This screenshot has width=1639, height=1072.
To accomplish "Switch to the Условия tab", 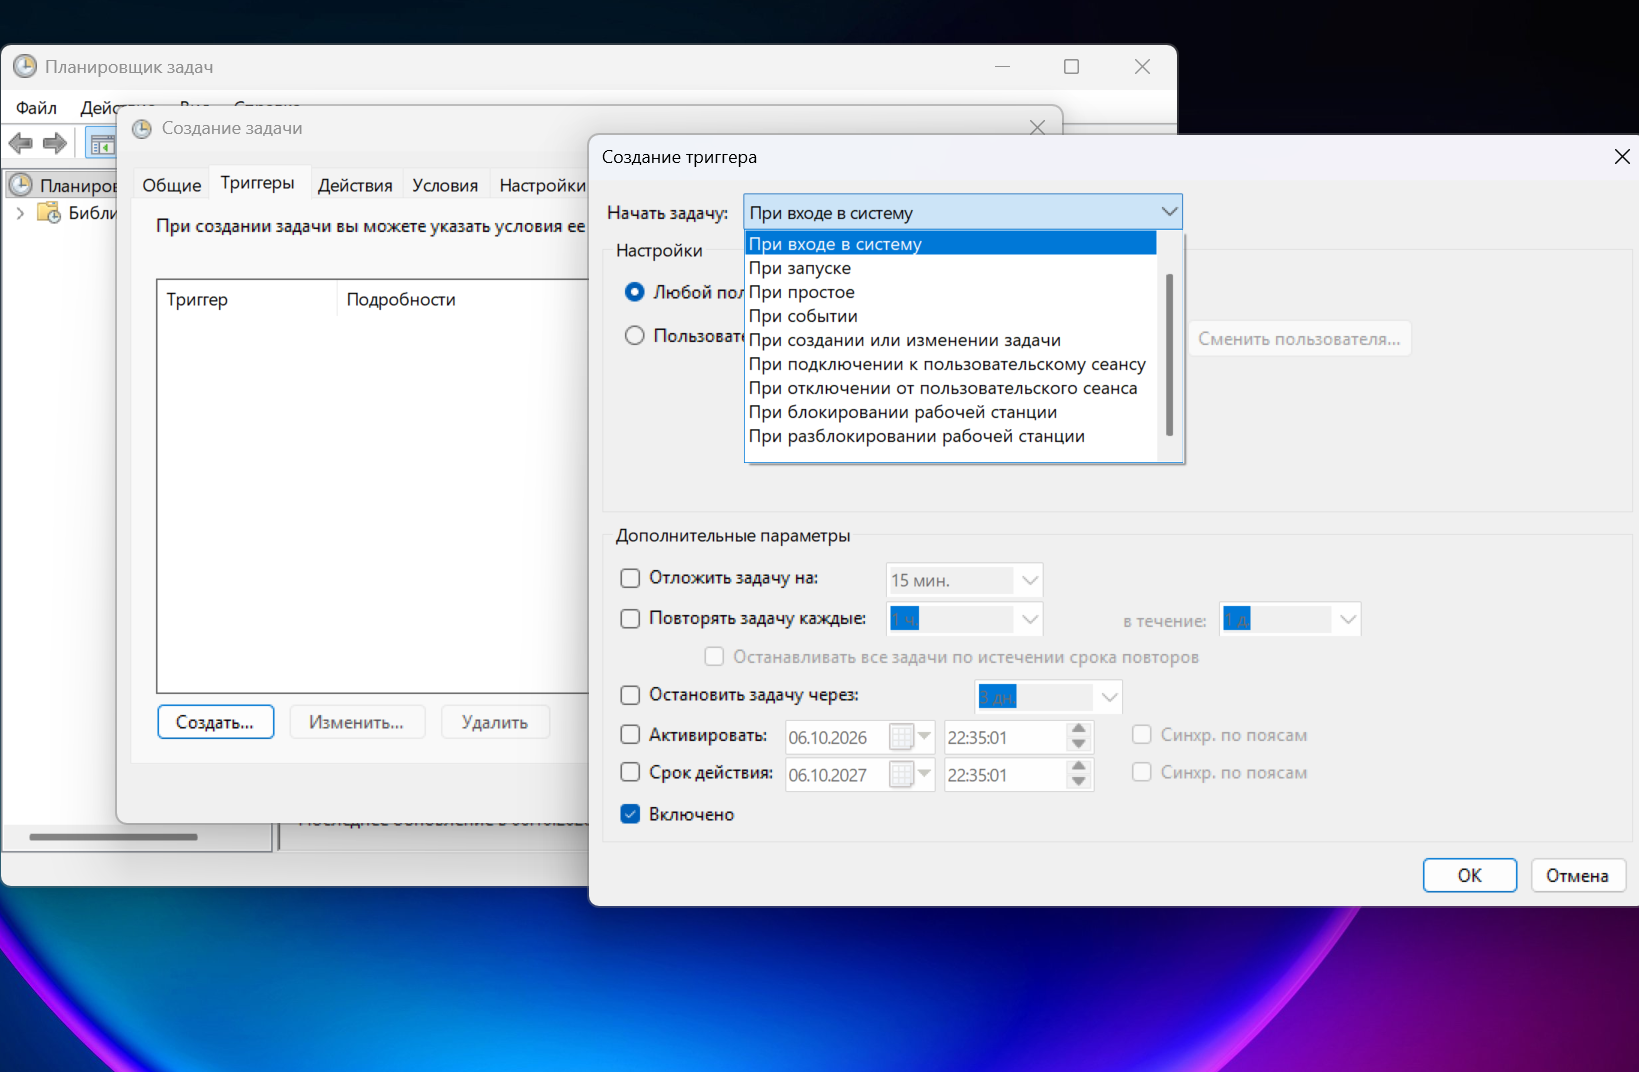I will click(x=445, y=185).
